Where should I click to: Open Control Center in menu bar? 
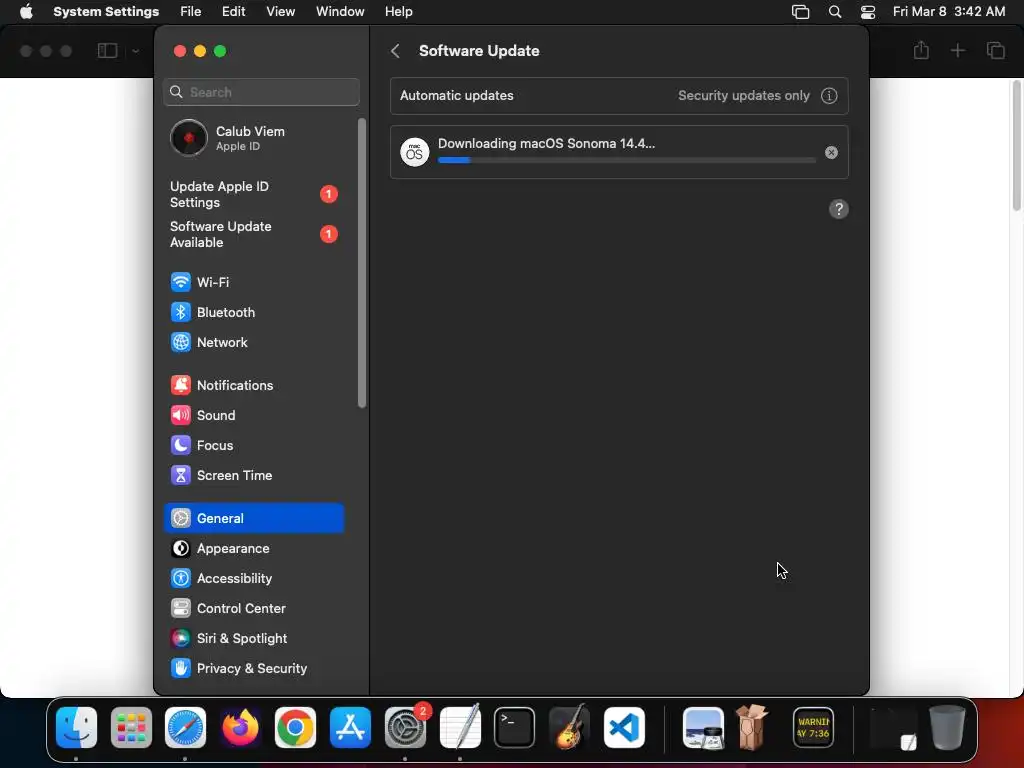[868, 12]
